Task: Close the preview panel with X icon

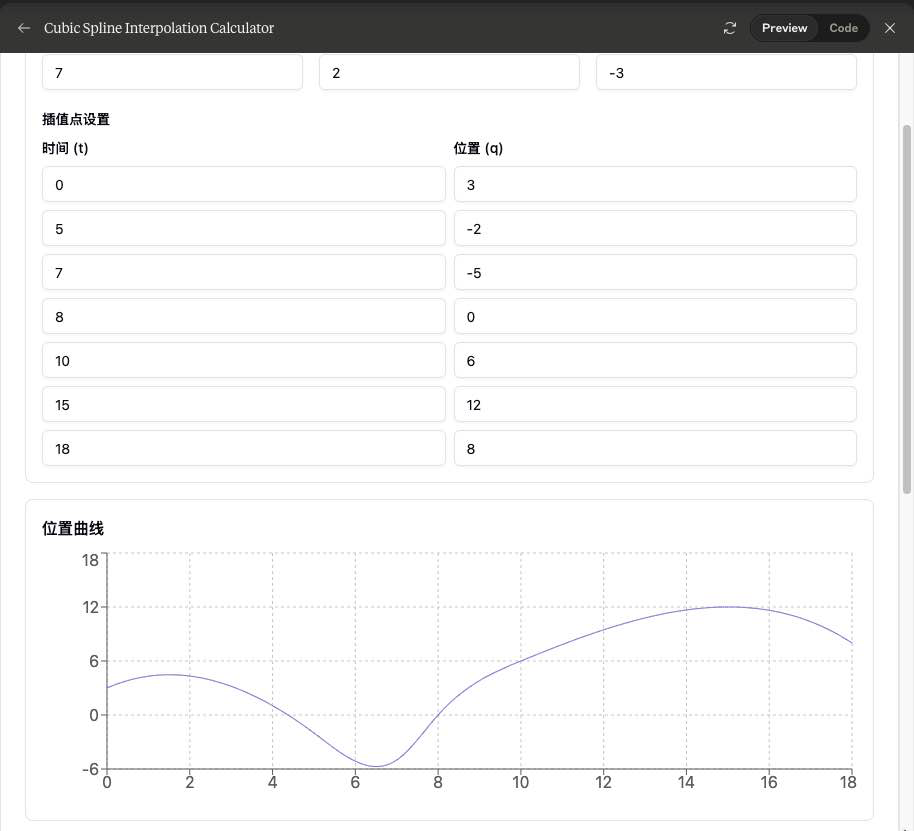Action: click(890, 28)
